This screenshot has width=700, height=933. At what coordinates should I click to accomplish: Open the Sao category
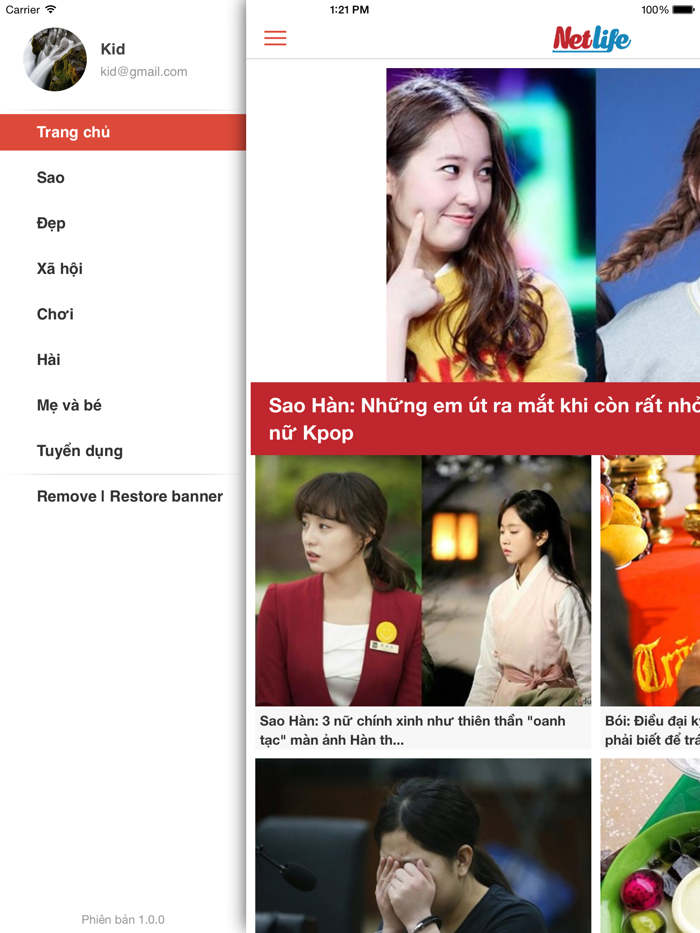pos(123,177)
